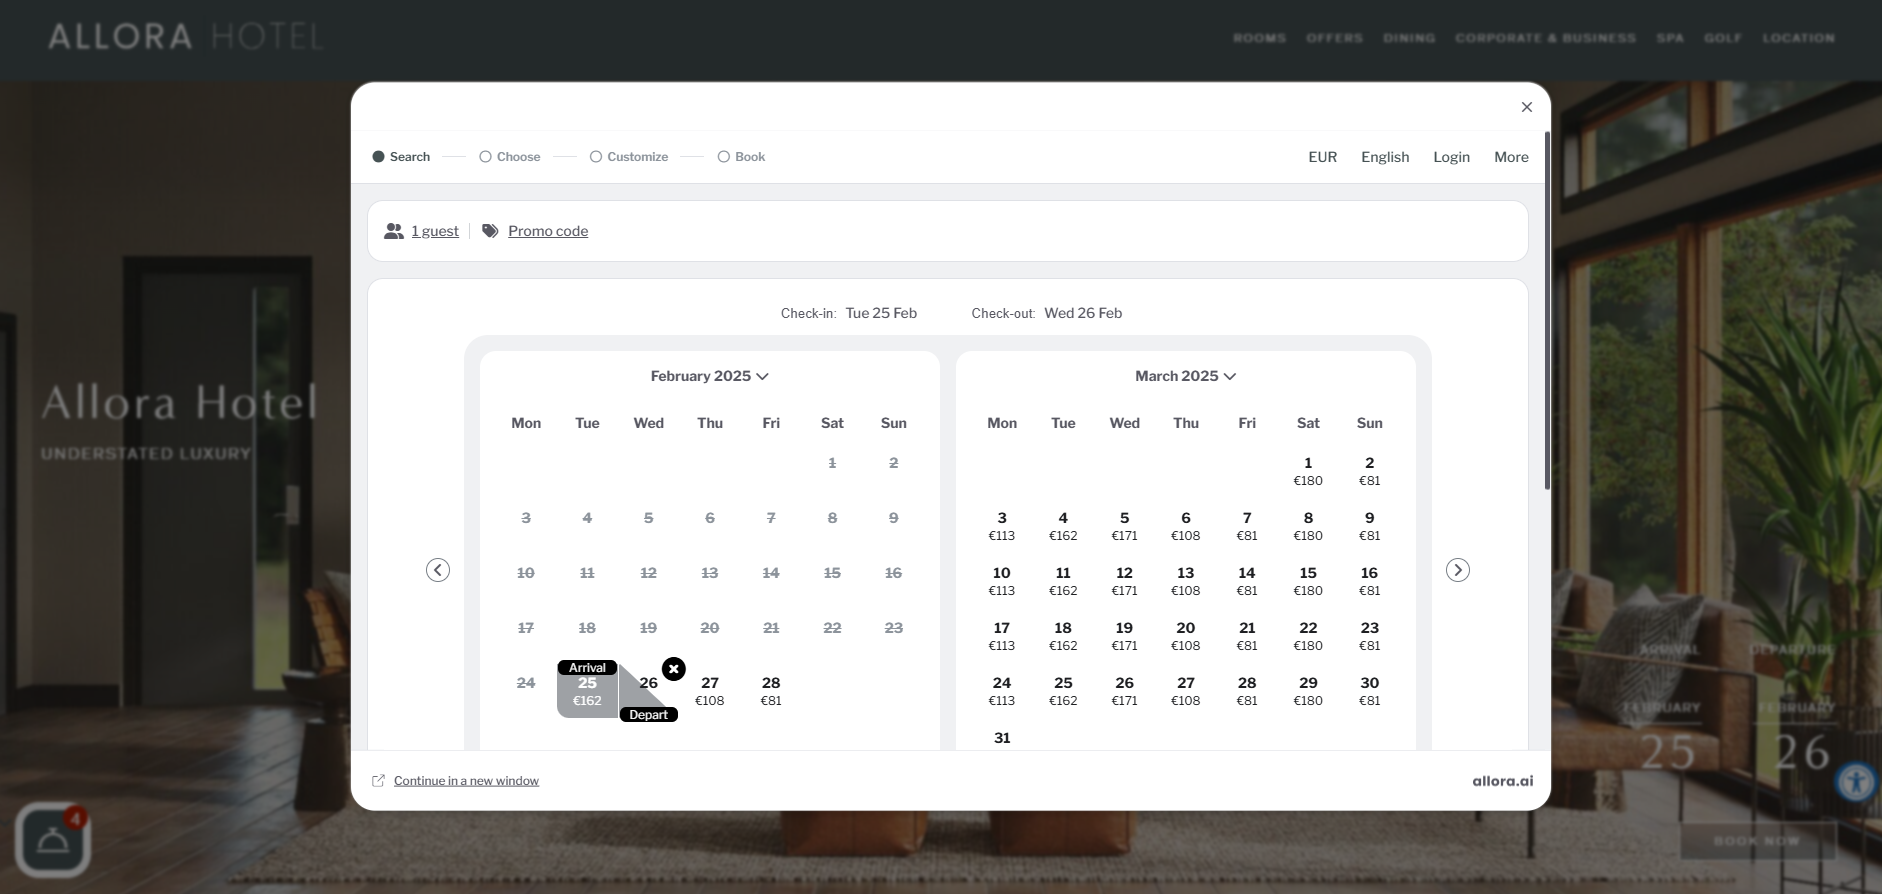
Task: Open the ROOMS navigation menu item
Action: pos(1260,38)
